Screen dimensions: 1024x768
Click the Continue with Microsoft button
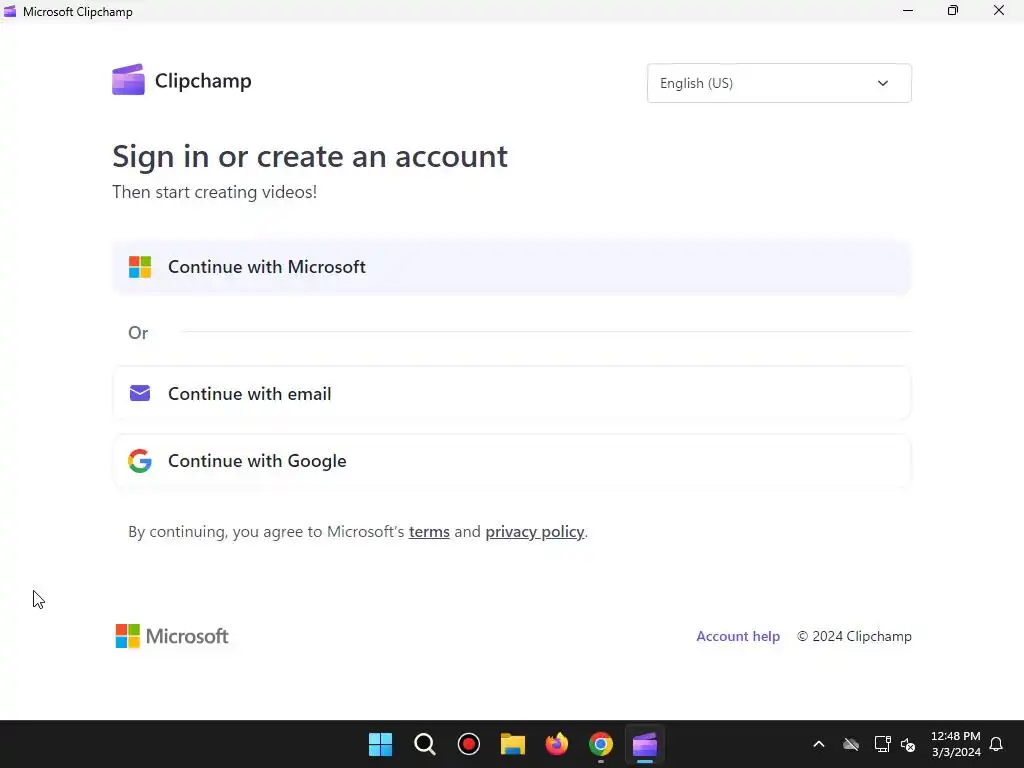pos(511,267)
